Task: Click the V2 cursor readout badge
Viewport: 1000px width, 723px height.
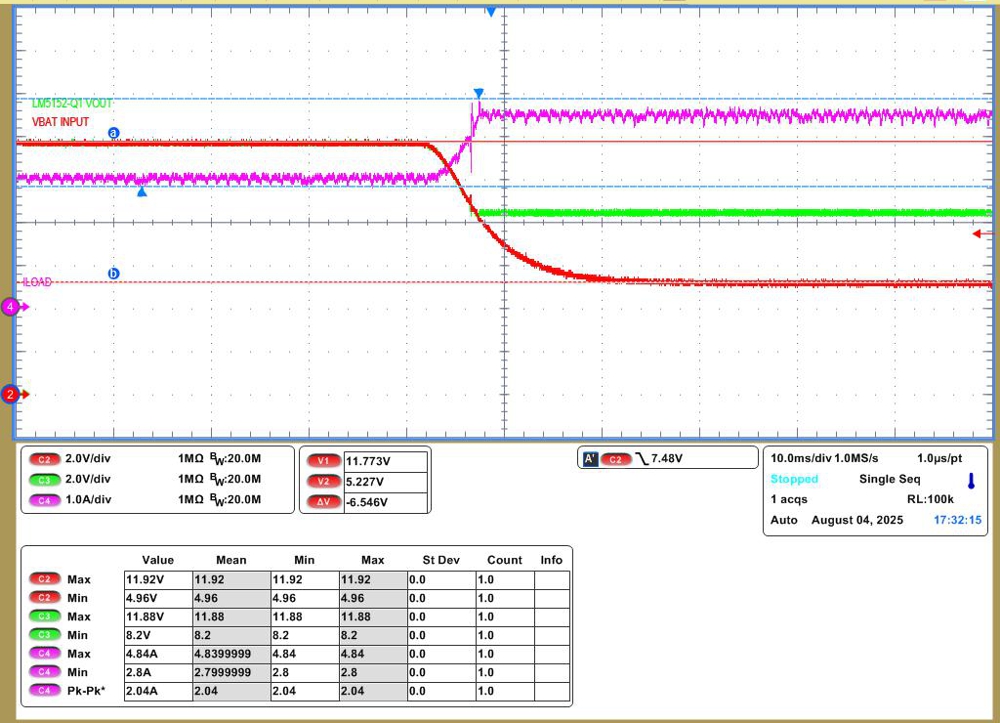Action: click(x=322, y=481)
